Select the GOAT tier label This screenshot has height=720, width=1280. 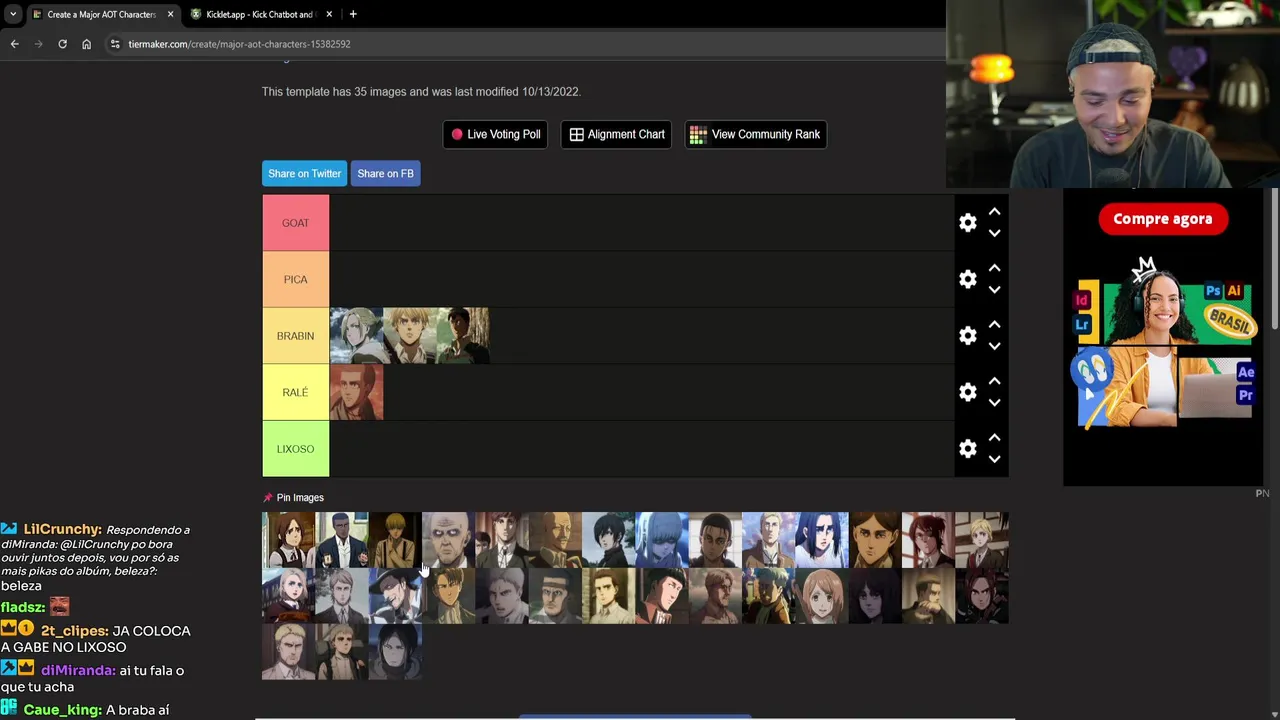(x=295, y=223)
